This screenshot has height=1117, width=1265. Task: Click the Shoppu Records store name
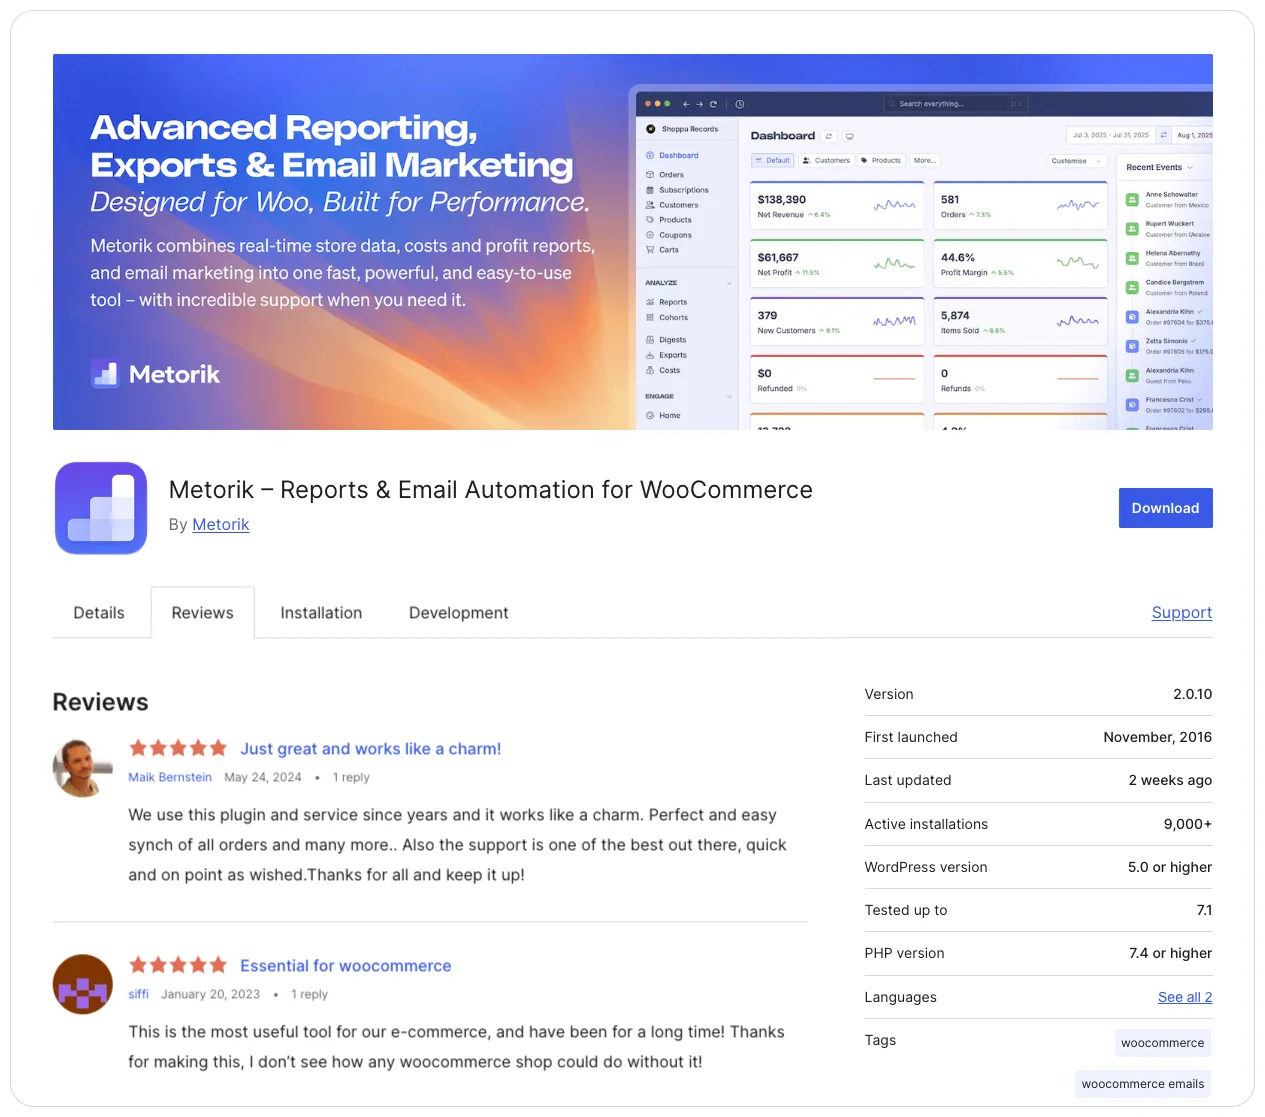(x=690, y=129)
